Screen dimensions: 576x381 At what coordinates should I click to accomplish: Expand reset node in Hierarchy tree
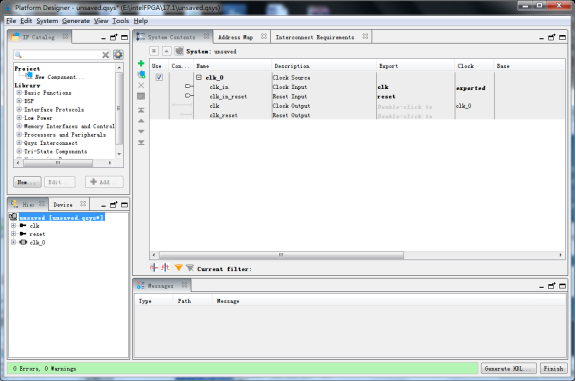click(x=13, y=234)
